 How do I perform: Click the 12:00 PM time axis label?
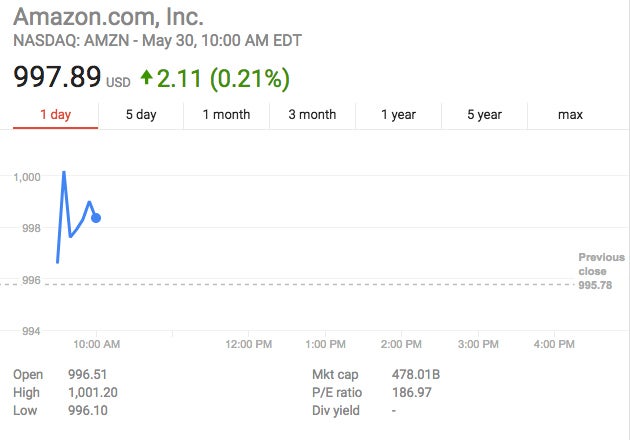pyautogui.click(x=249, y=344)
